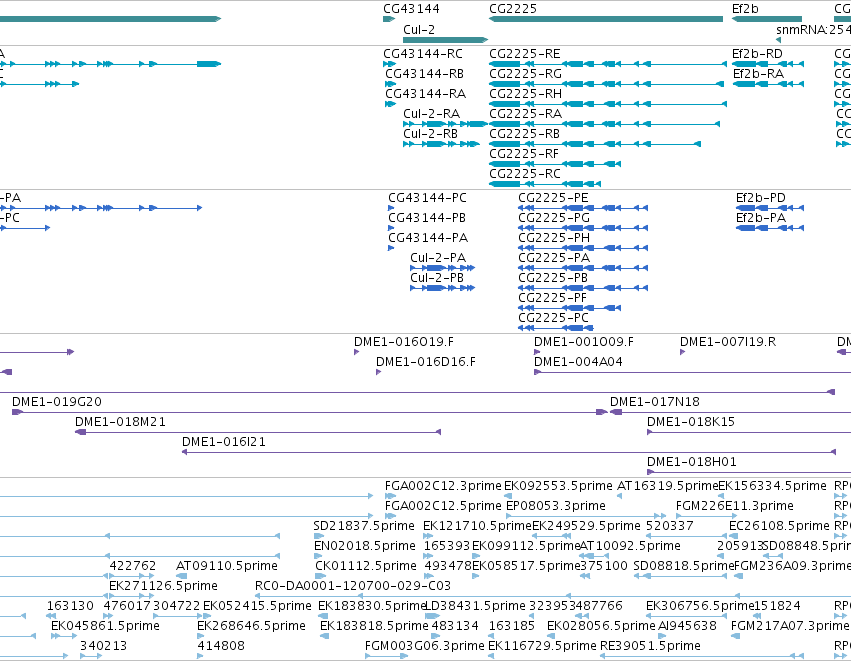Click protein CG2225-PG label
Viewport: 851px width, 661px height.
click(x=554, y=218)
